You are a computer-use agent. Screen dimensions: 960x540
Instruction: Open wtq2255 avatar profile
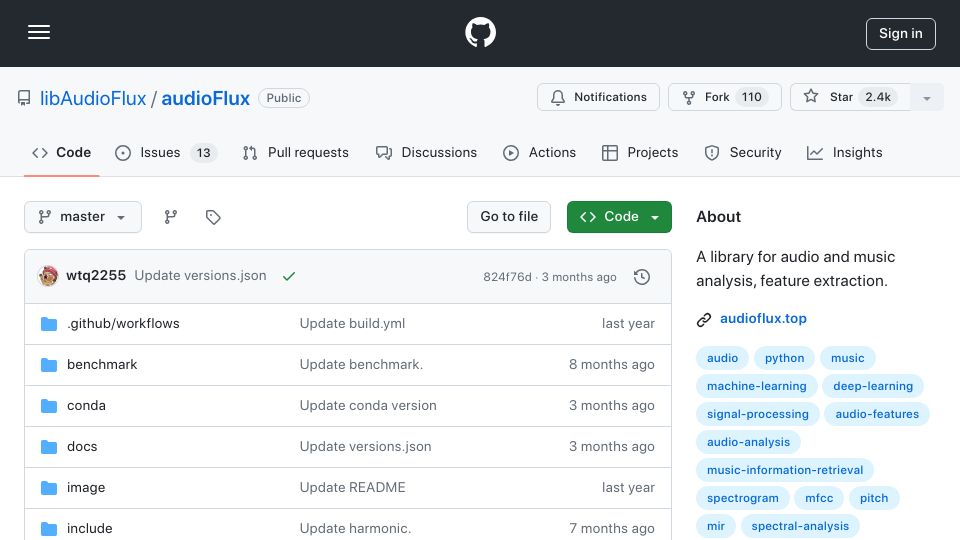pos(48,276)
